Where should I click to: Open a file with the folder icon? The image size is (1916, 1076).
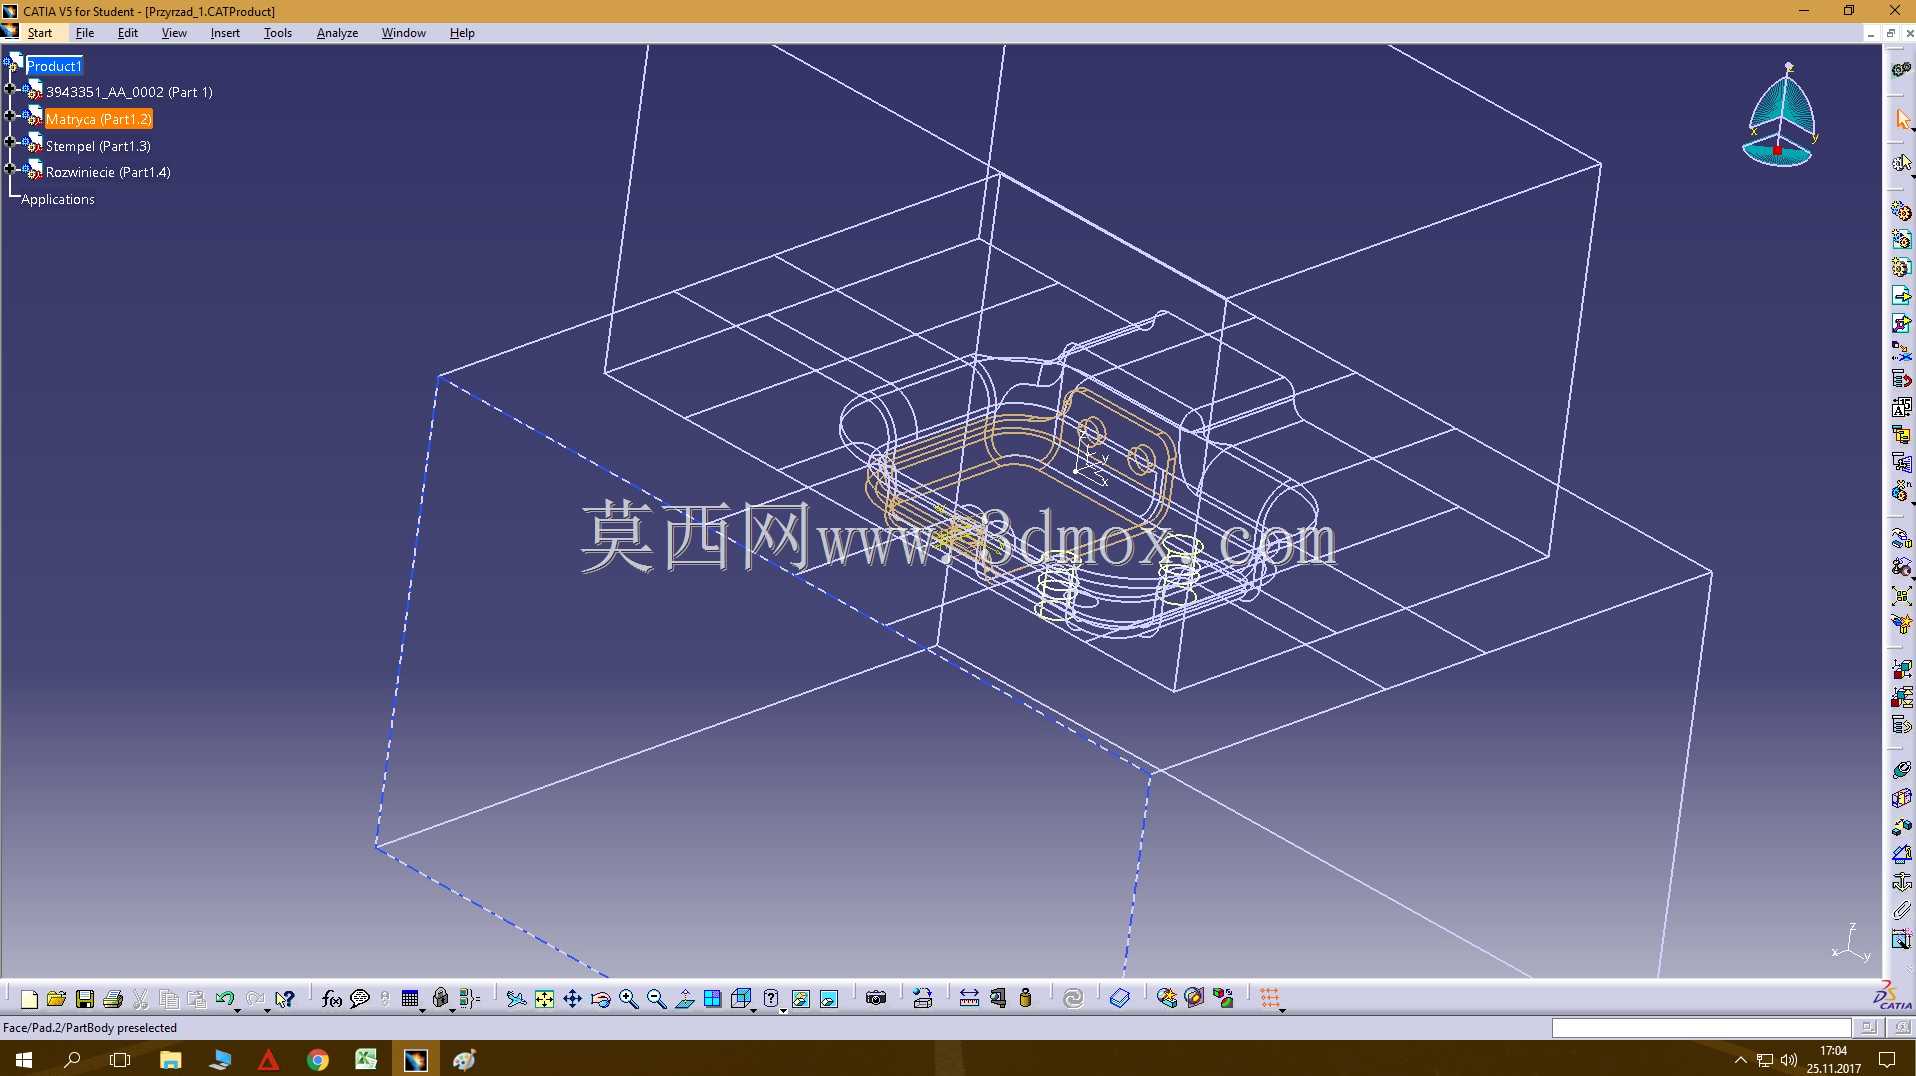pyautogui.click(x=56, y=998)
